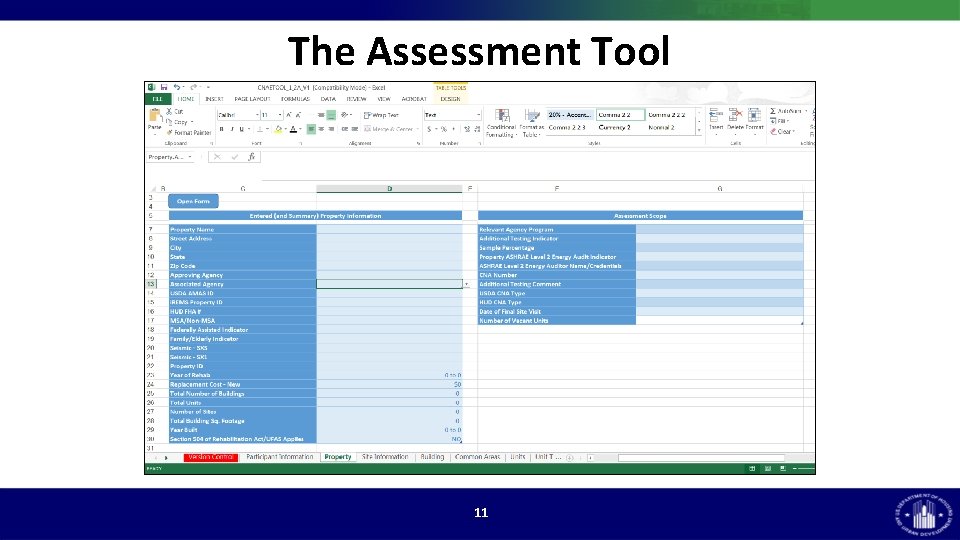This screenshot has height=540, width=960.
Task: Open the FILE ribbon tab
Action: (157, 99)
